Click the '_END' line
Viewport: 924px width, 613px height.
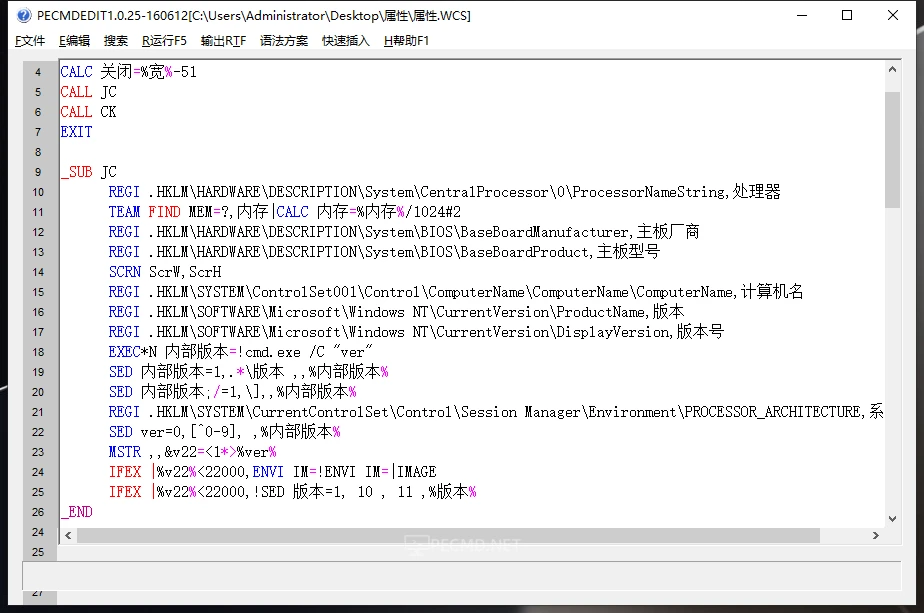coord(77,512)
